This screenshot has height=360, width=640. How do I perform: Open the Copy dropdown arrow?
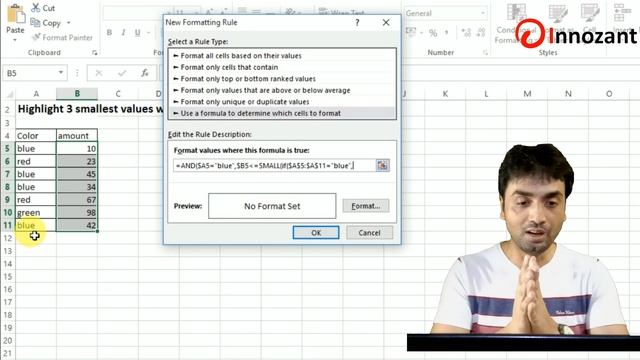[69, 23]
